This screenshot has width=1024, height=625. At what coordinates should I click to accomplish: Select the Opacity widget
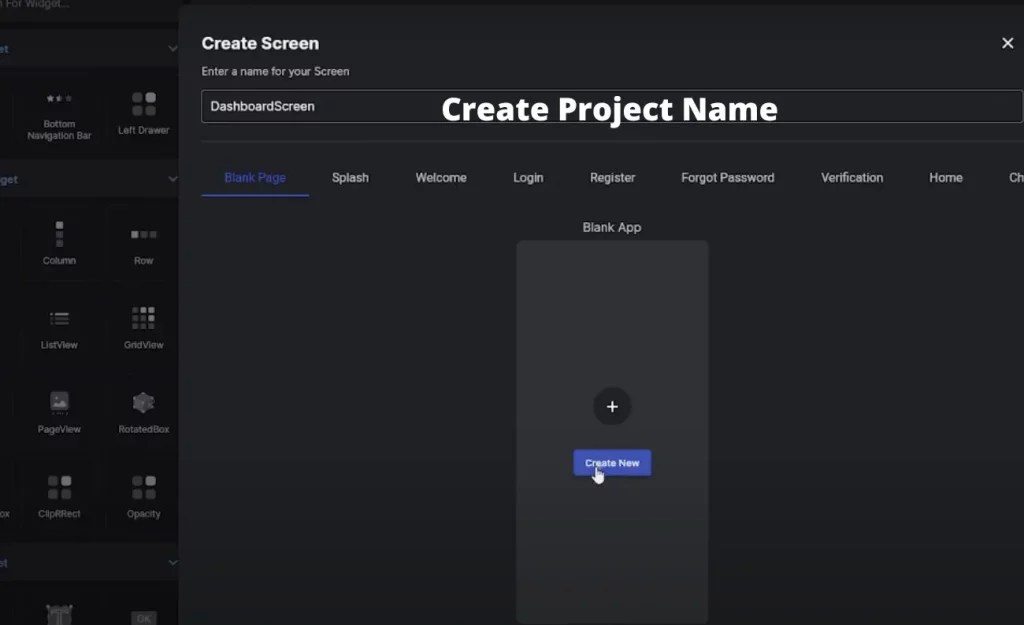(x=142, y=495)
